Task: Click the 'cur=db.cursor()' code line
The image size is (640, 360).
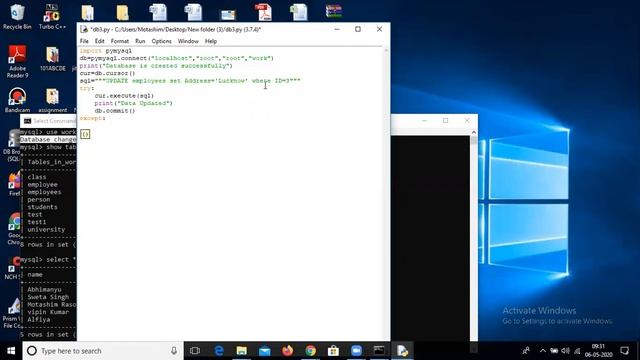Action: (x=107, y=73)
